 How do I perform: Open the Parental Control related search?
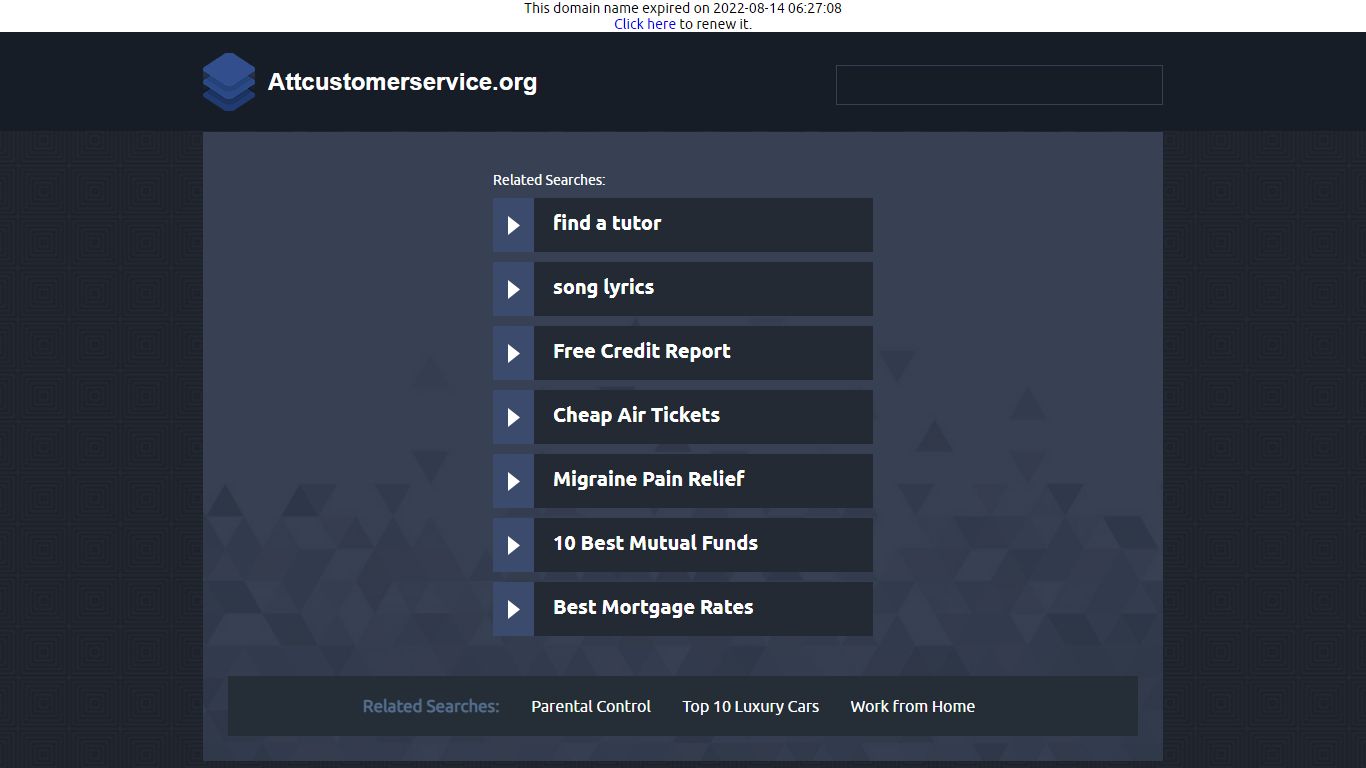click(591, 706)
